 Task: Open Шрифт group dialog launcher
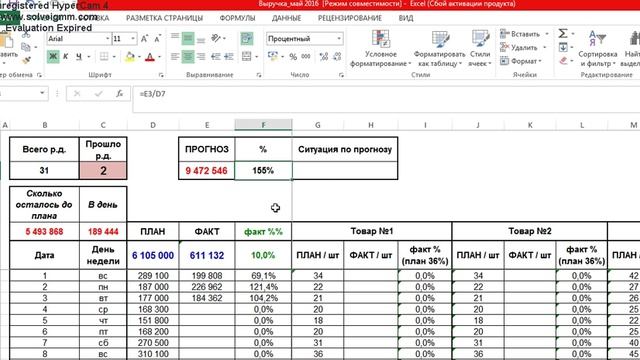(161, 75)
